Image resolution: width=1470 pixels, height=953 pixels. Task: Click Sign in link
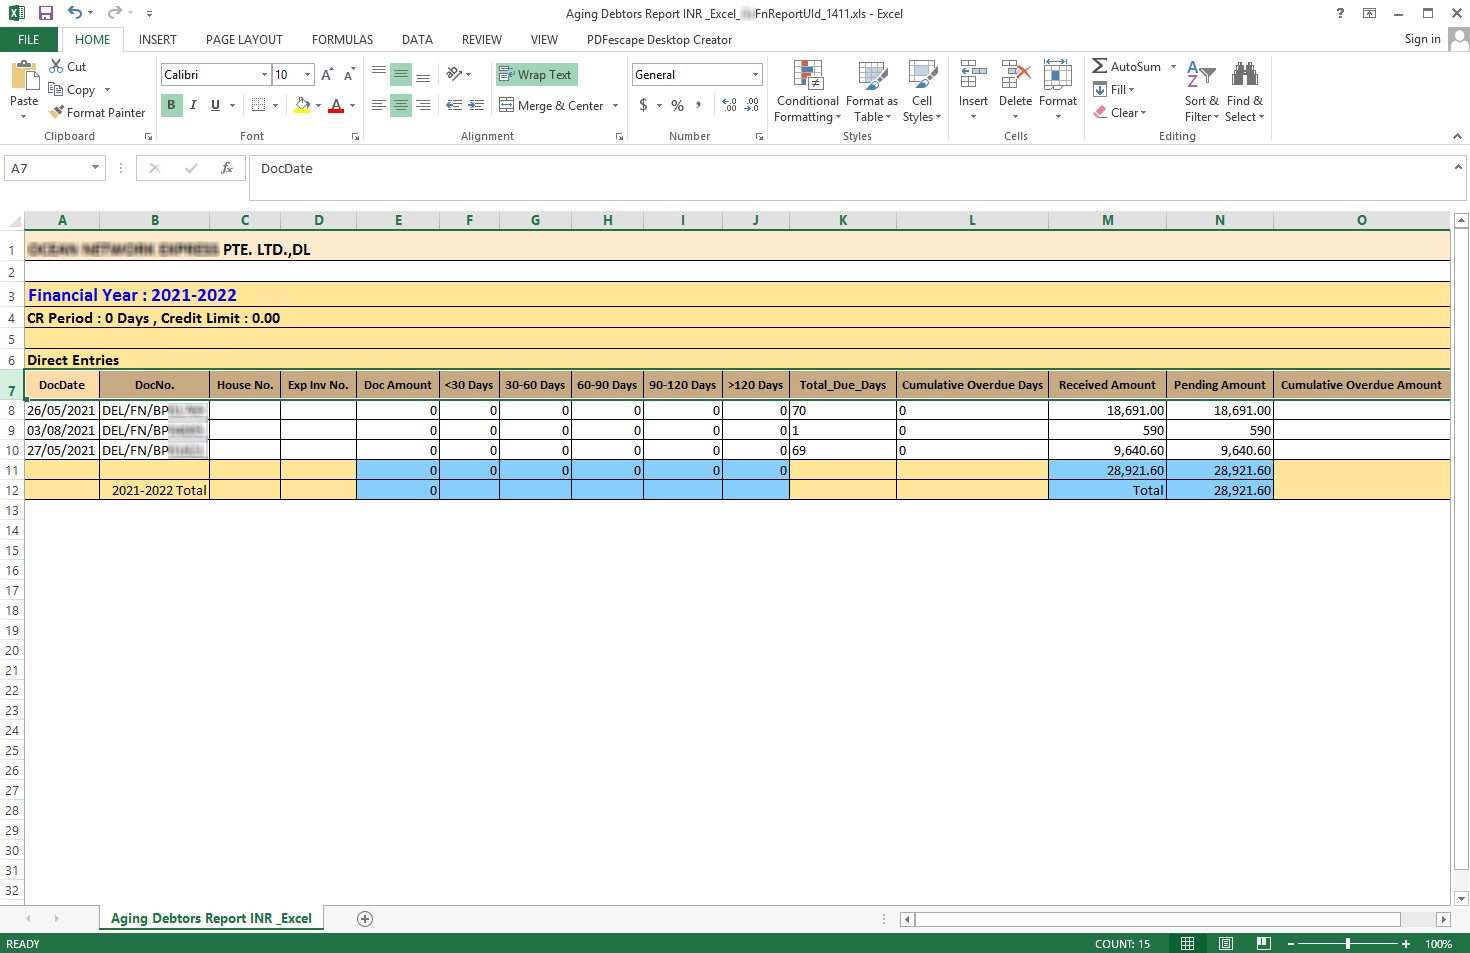click(x=1422, y=39)
